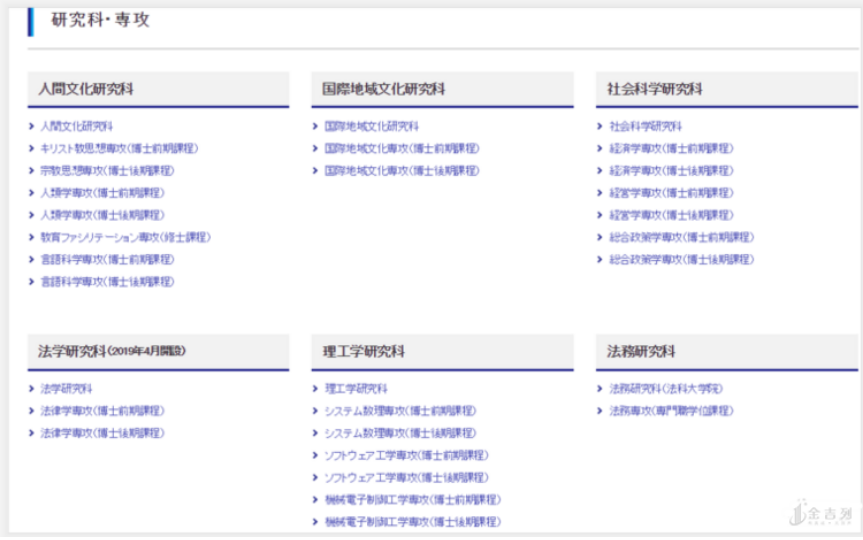Select 法律学専攻(博士前期課程) link
The height and width of the screenshot is (540, 863).
102,411
